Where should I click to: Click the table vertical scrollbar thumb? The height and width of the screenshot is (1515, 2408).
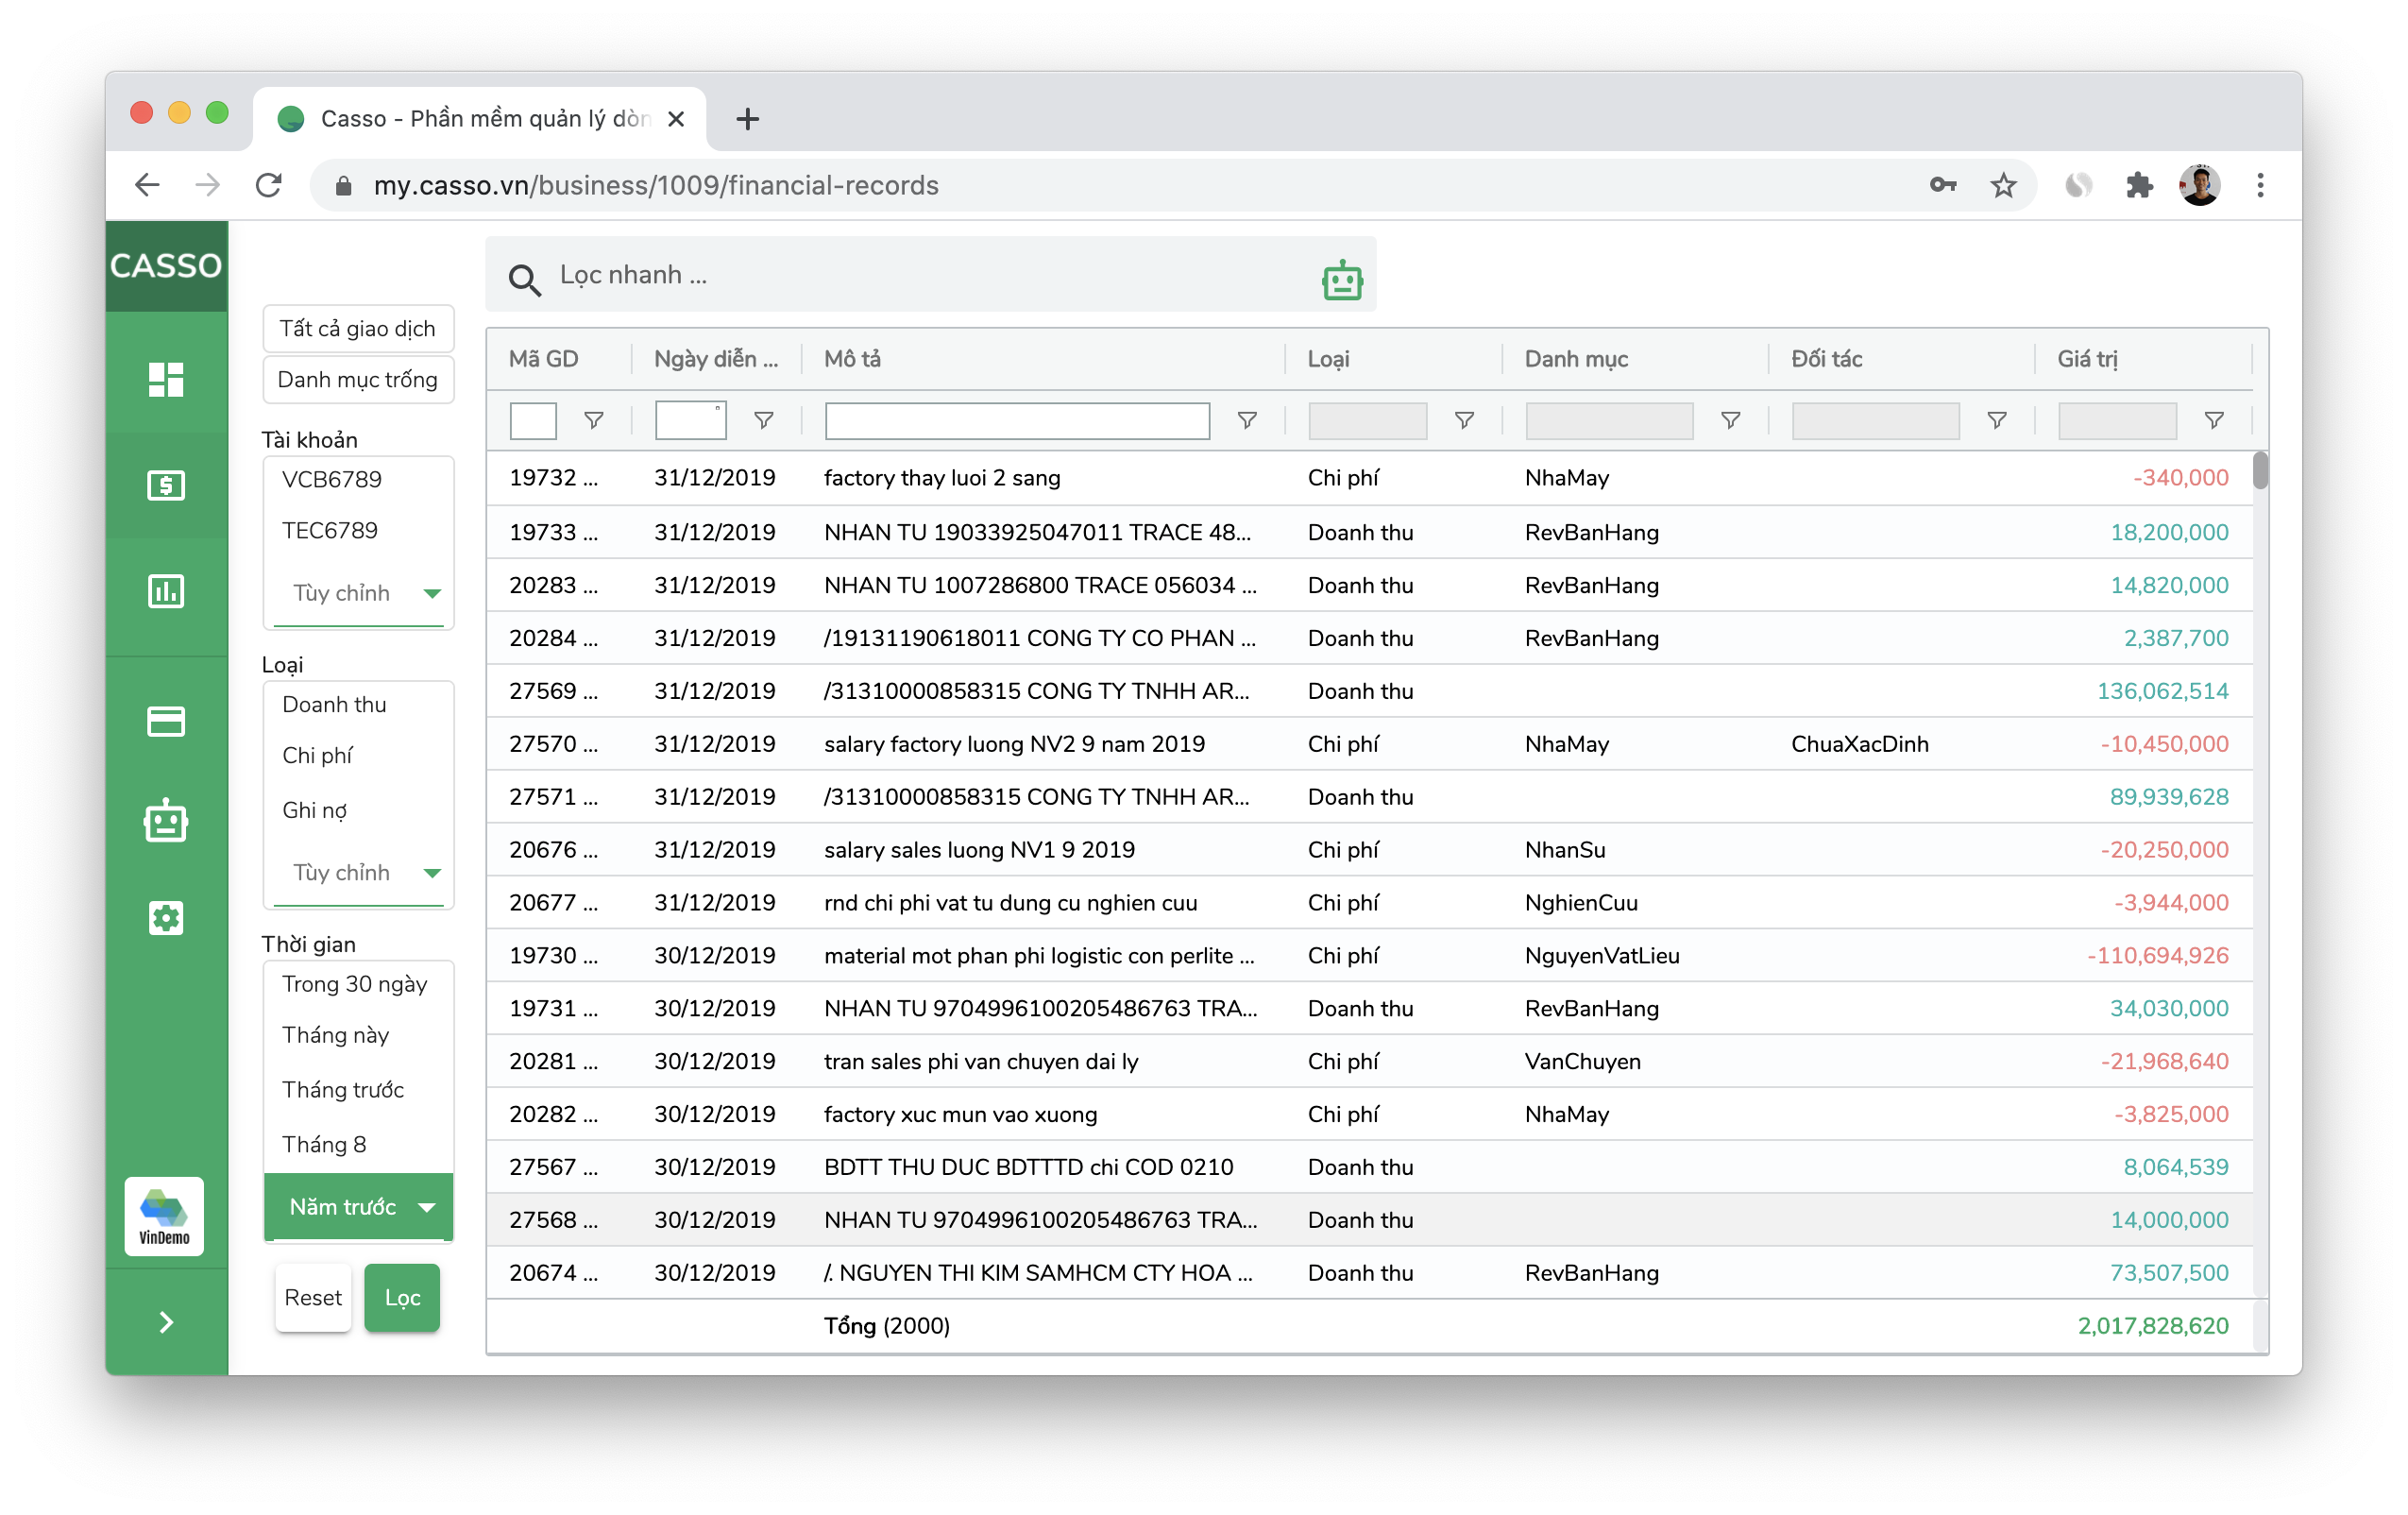(2259, 471)
